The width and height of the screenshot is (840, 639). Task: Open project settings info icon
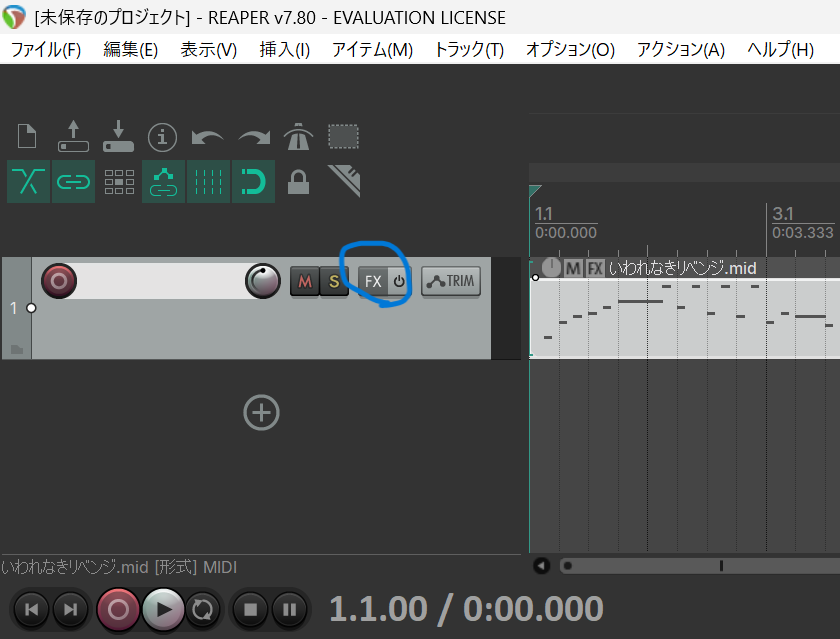pyautogui.click(x=163, y=137)
